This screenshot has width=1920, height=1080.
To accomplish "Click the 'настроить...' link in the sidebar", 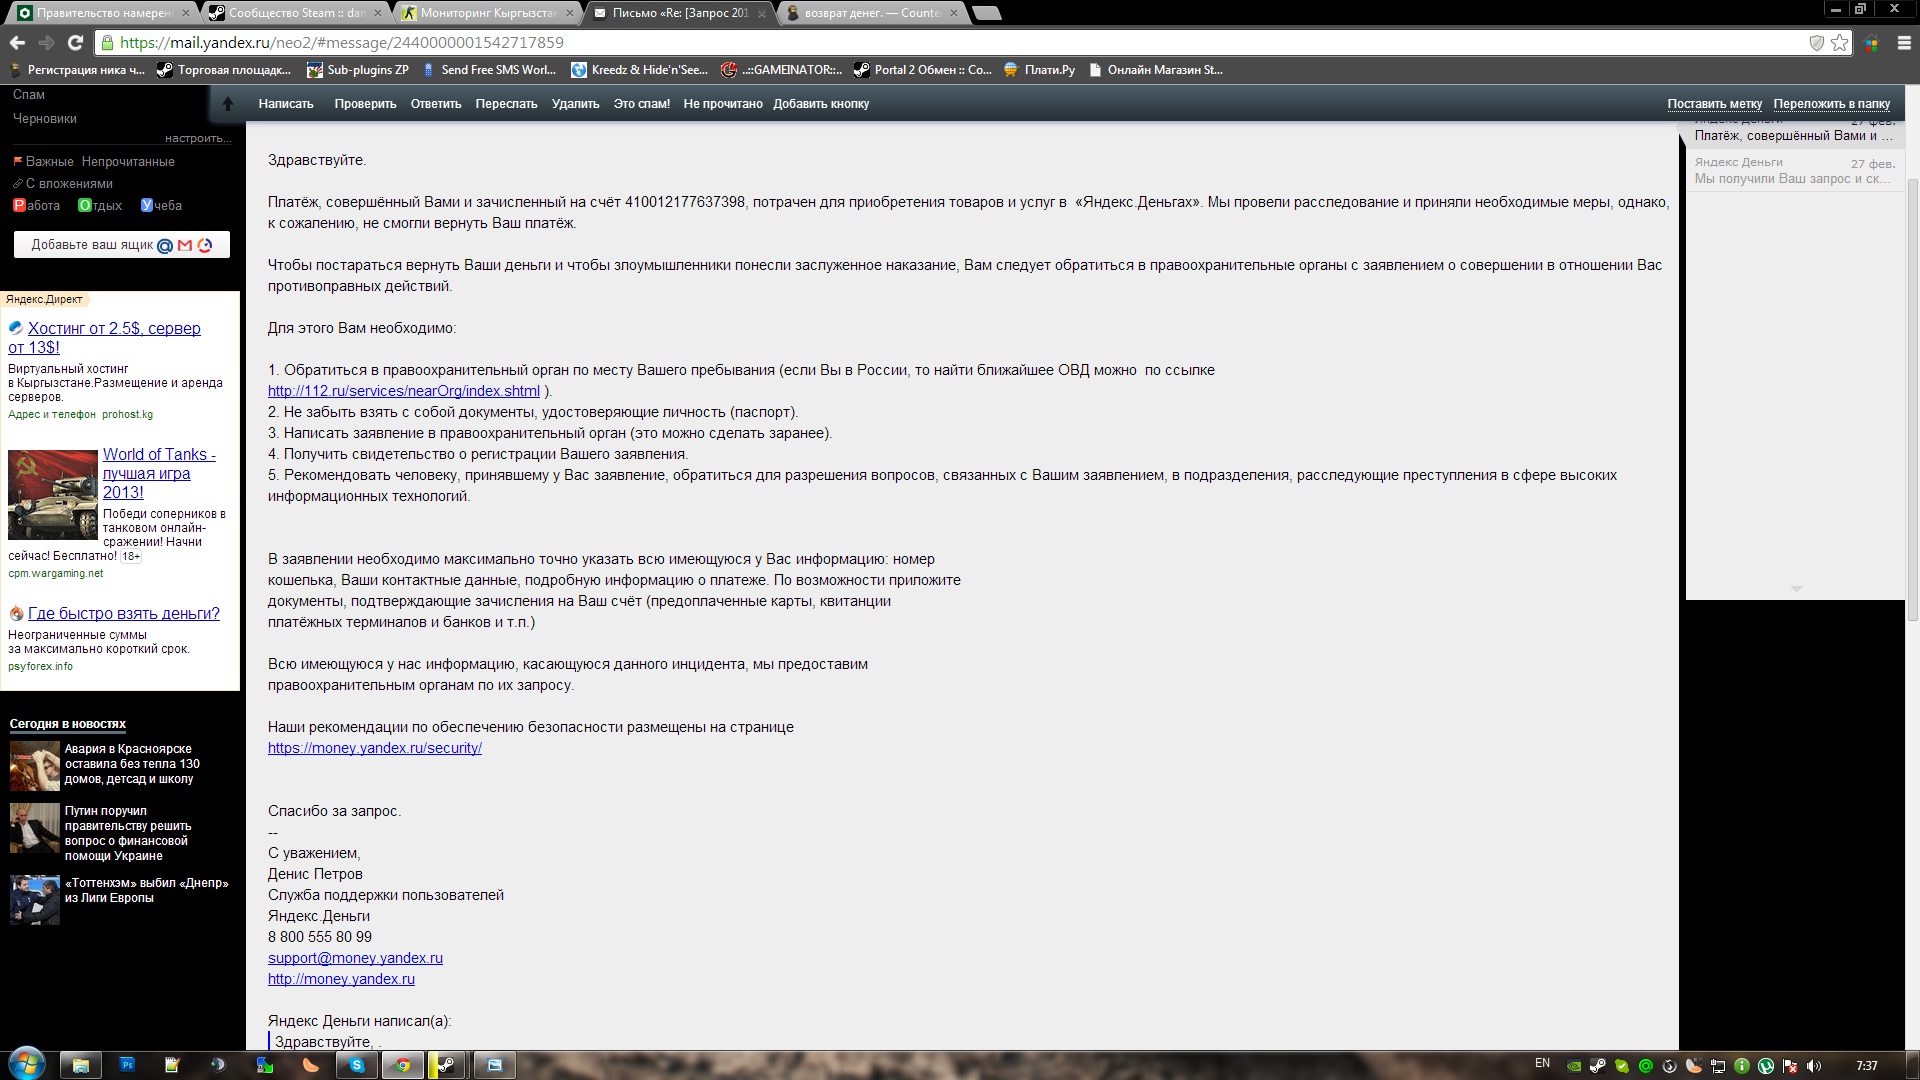I will coord(198,138).
